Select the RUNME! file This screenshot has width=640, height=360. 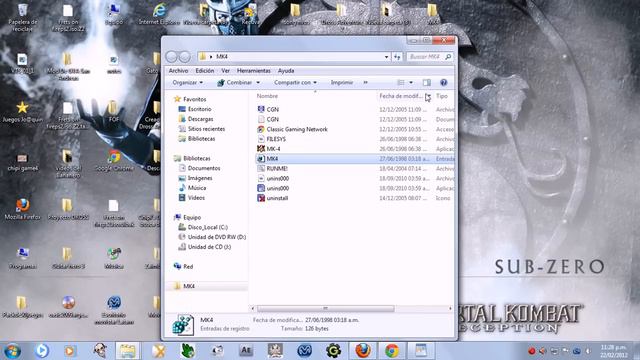point(277,169)
